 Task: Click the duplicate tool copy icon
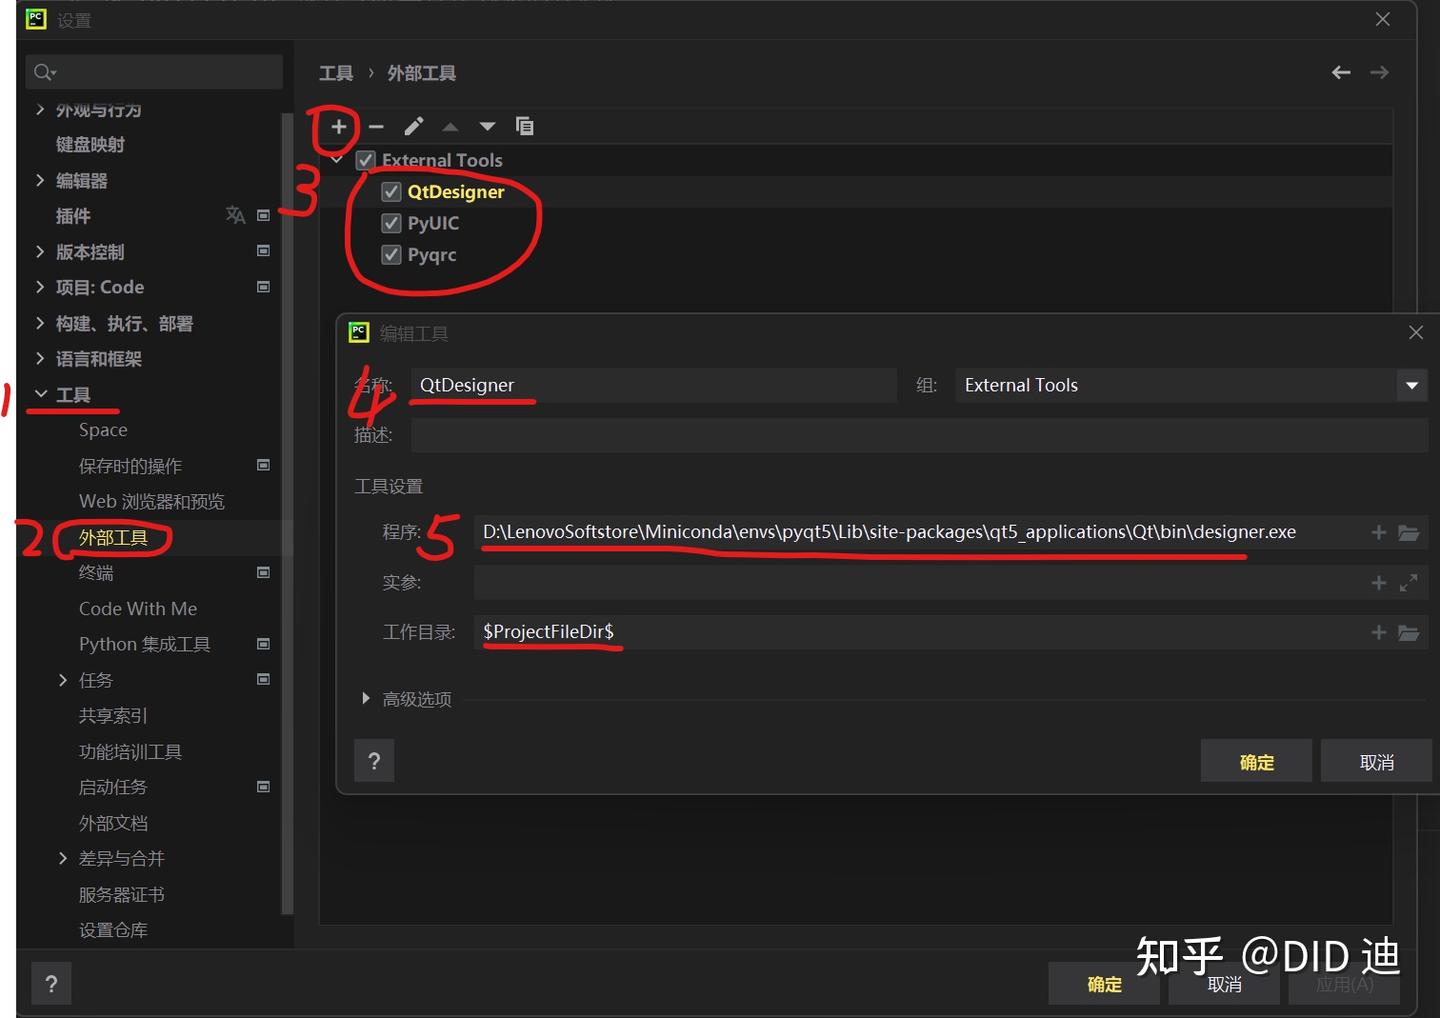point(524,126)
